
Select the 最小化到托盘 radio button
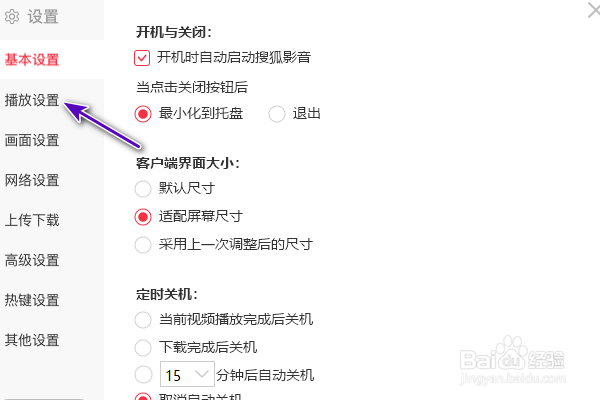tap(142, 113)
